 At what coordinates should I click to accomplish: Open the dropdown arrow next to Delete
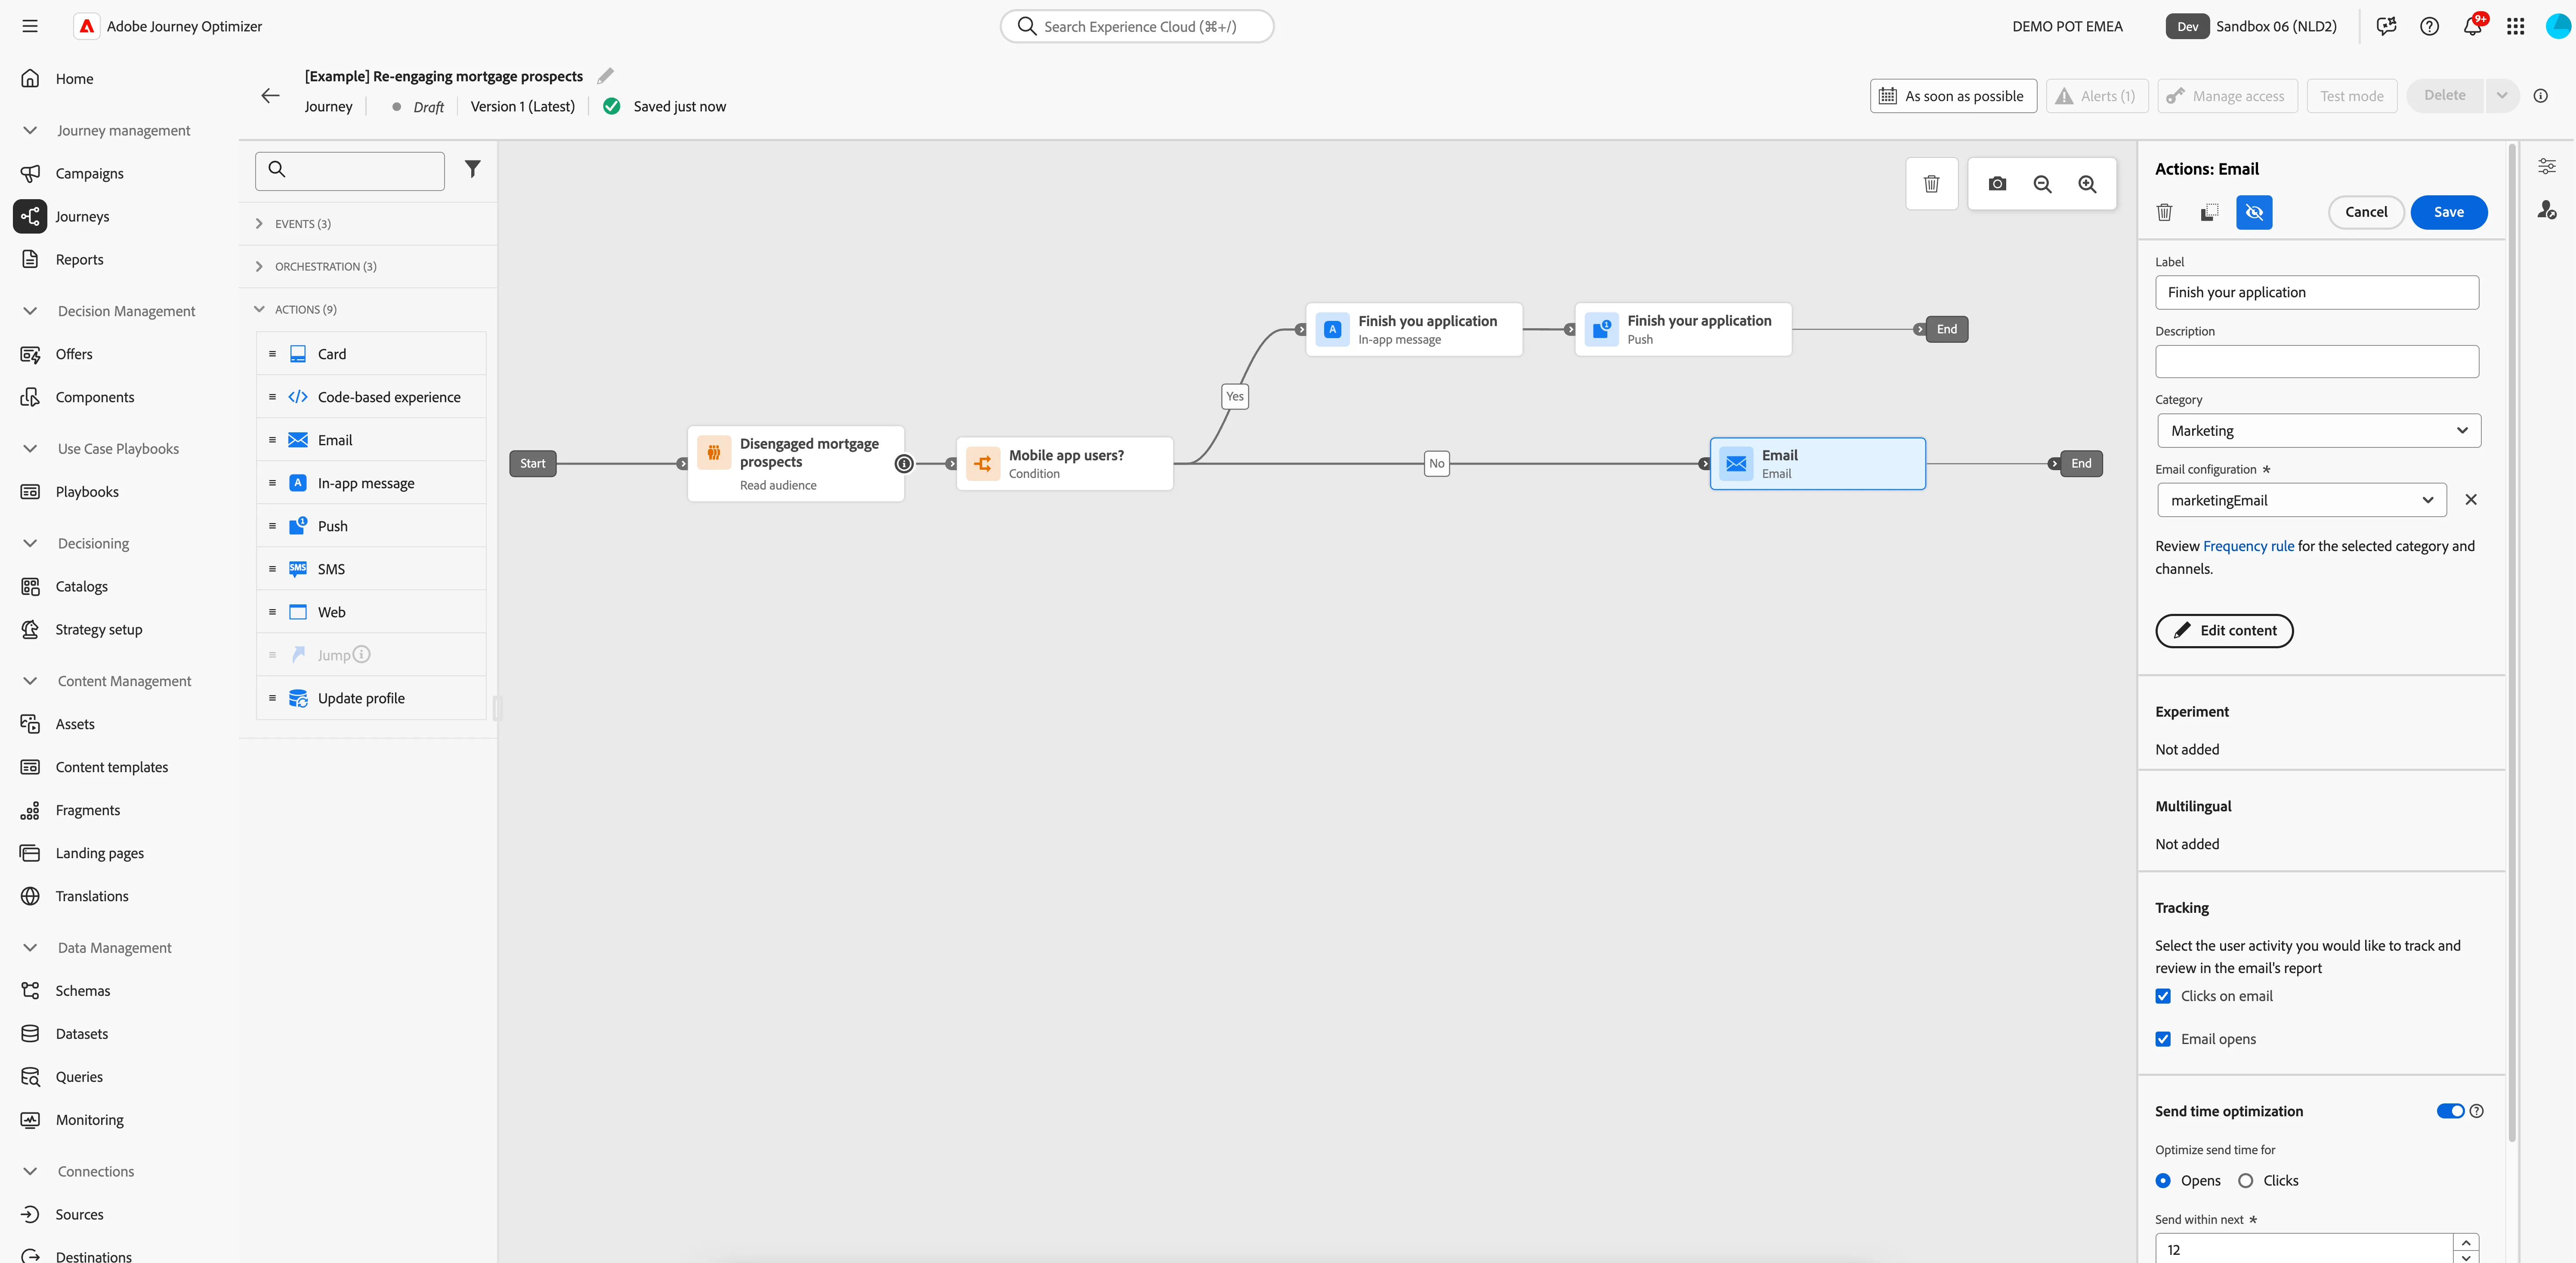click(2501, 96)
